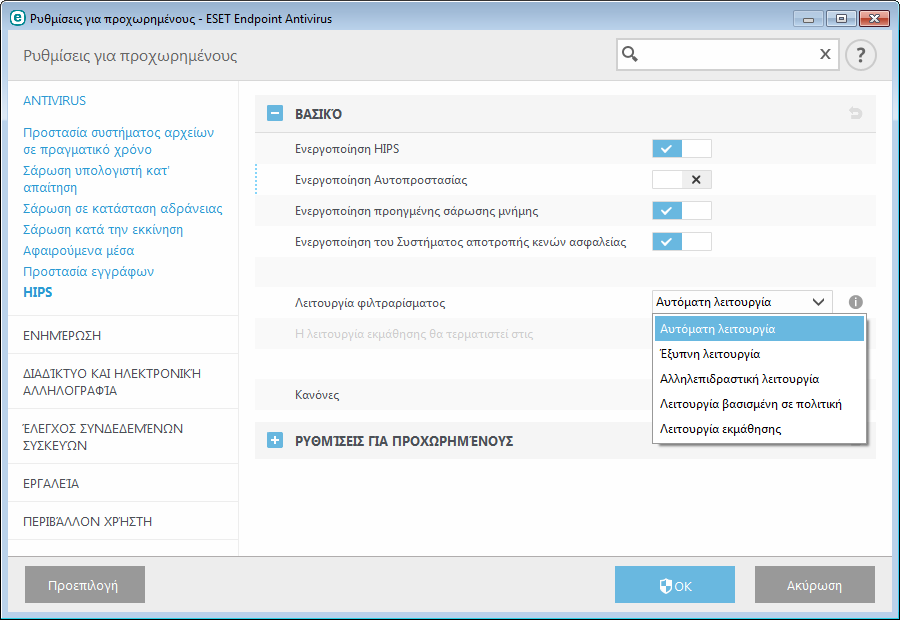Click the Κανόνες row label
This screenshot has height=620, width=900.
[x=317, y=395]
